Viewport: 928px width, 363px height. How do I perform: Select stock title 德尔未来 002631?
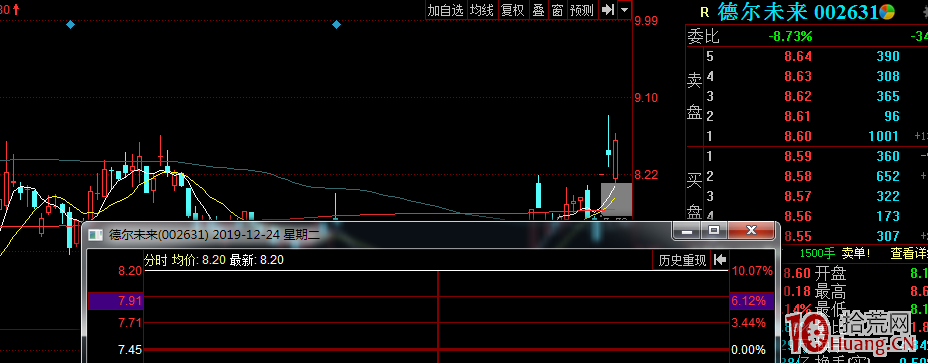click(x=797, y=11)
